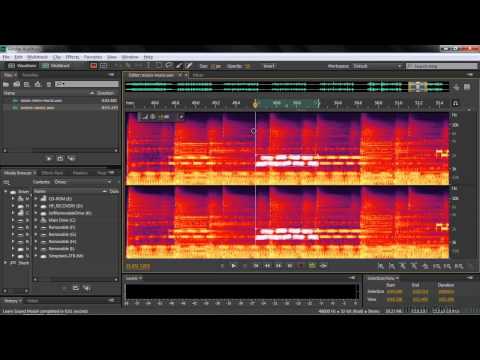Open the Effects menu
The image size is (480, 360).
pyautogui.click(x=72, y=57)
